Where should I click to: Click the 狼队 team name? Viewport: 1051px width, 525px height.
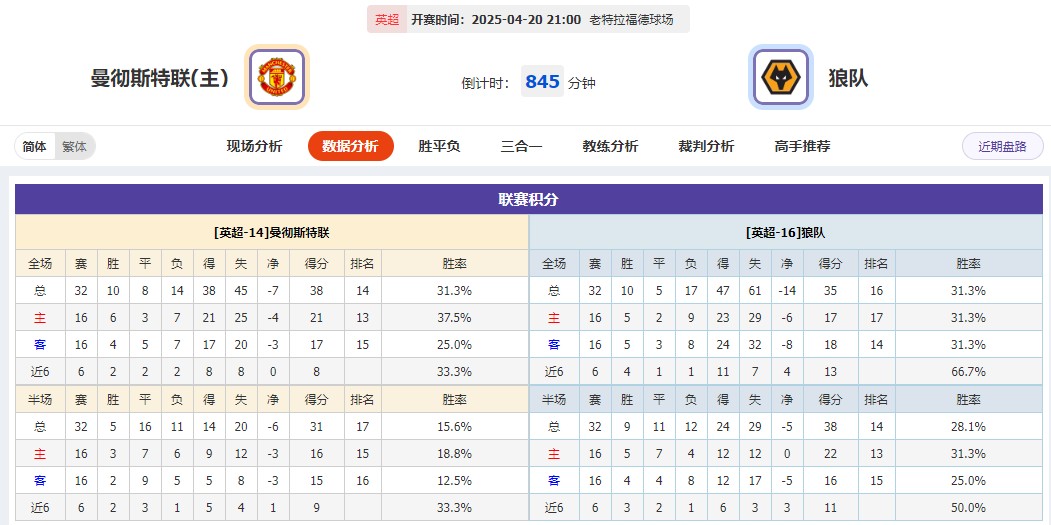[848, 78]
